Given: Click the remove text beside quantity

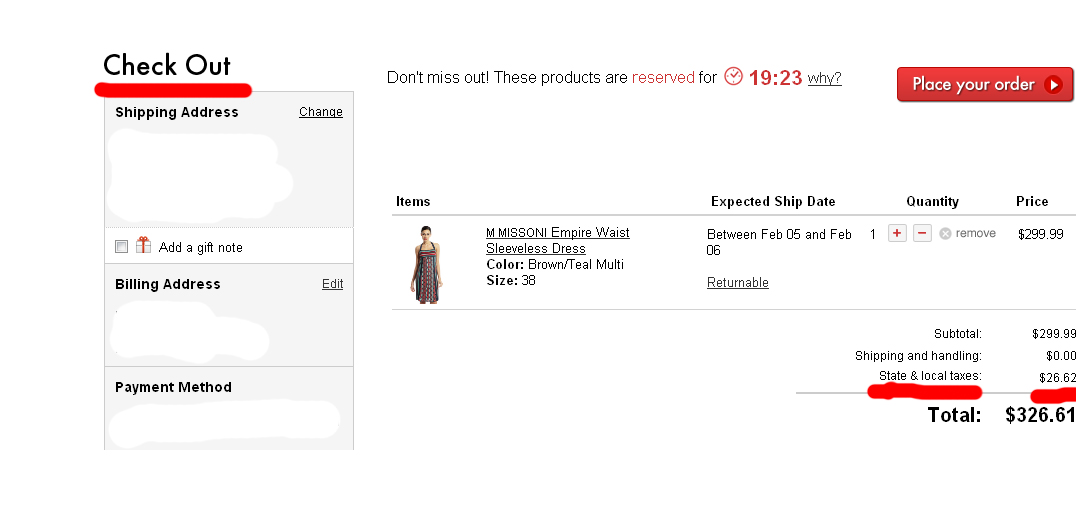Looking at the screenshot, I should pos(975,233).
